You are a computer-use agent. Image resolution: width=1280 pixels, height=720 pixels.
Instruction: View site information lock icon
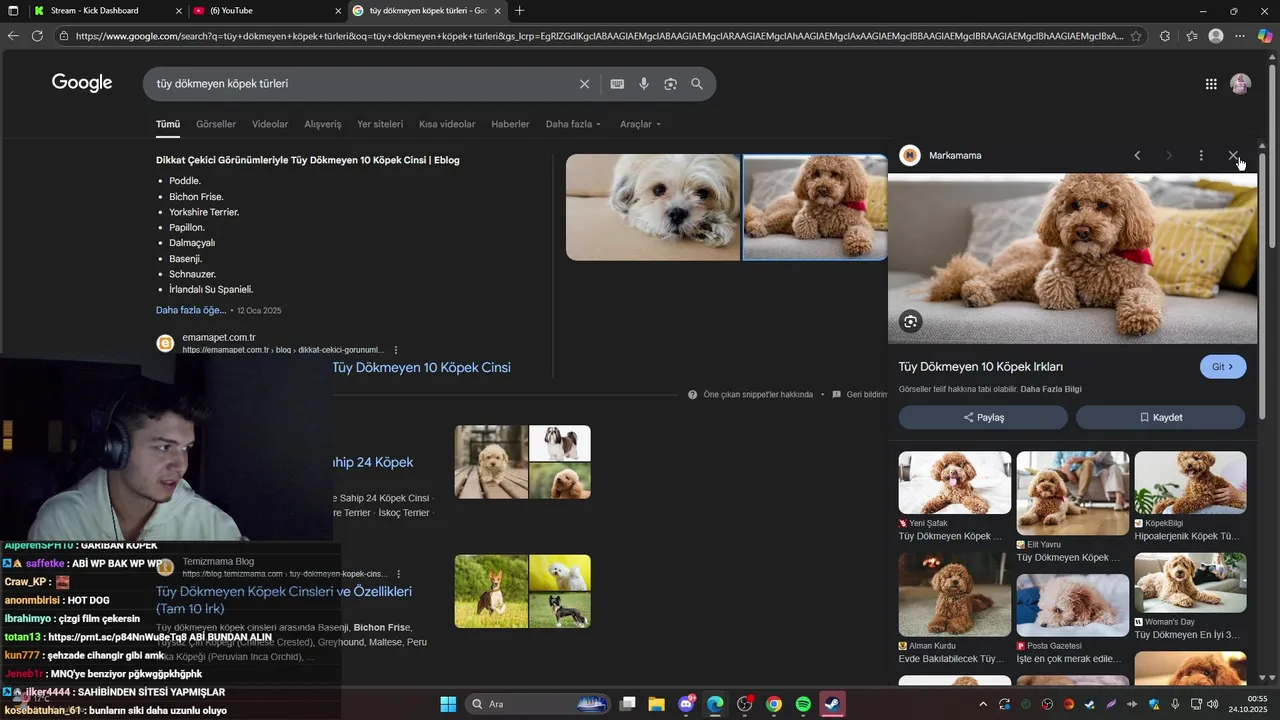coord(64,36)
